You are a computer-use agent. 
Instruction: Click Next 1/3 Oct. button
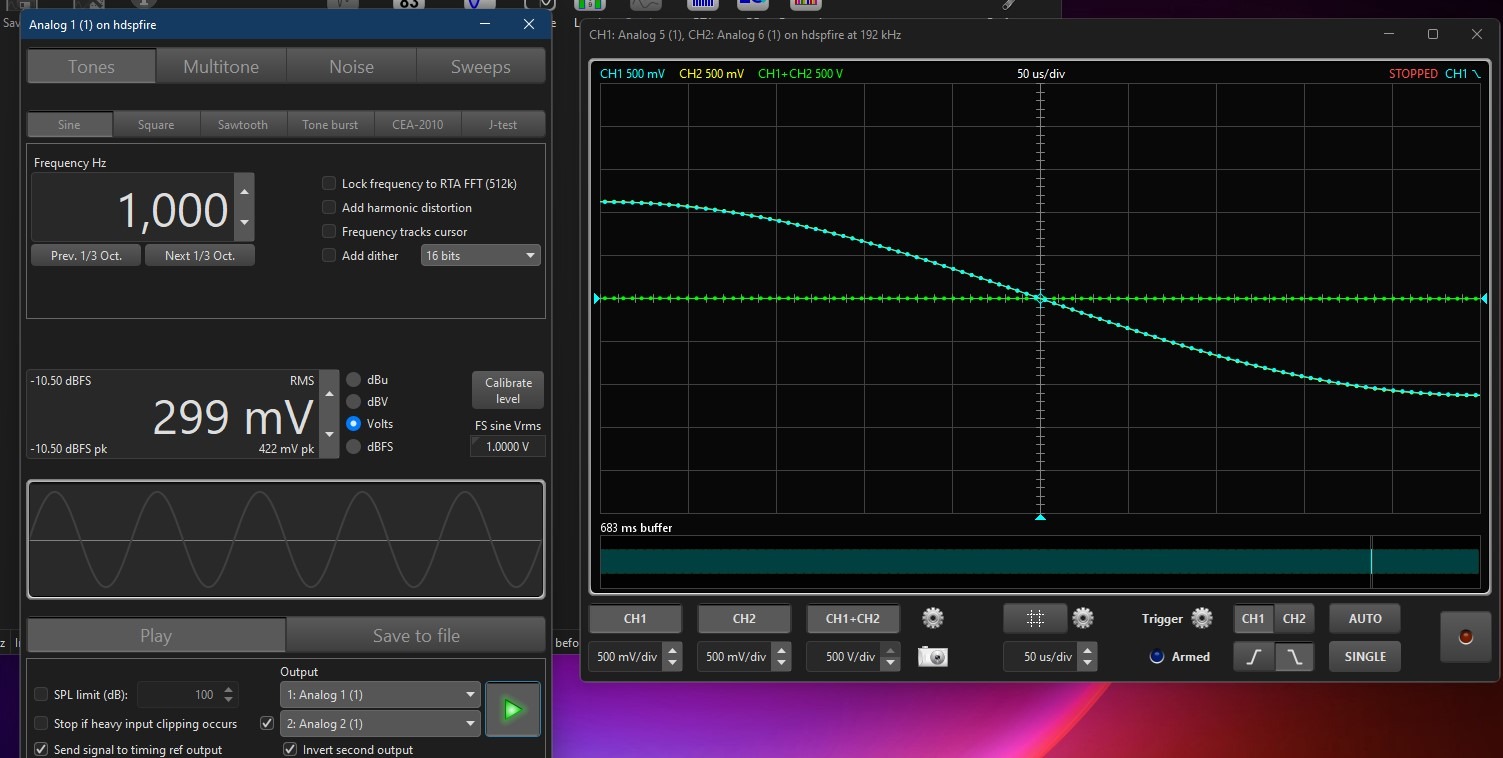(200, 255)
